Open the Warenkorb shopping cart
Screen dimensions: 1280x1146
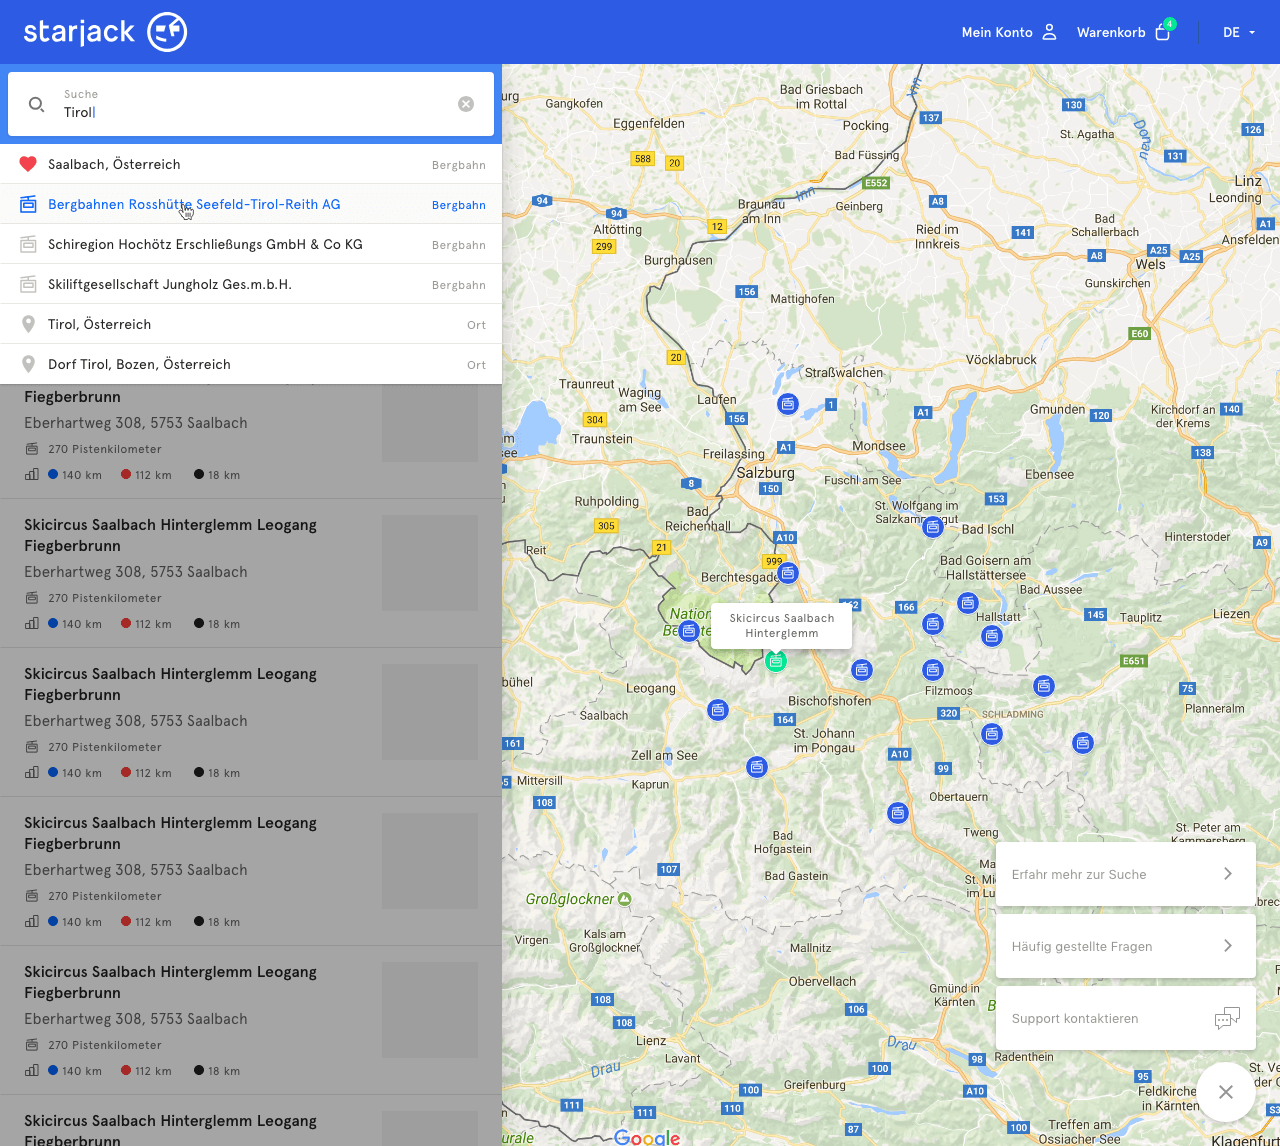click(x=1124, y=32)
